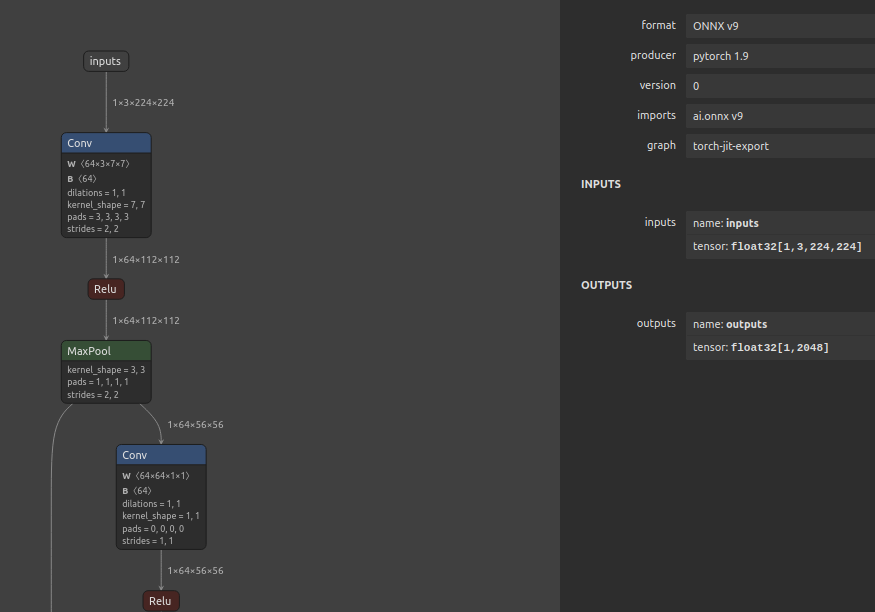Click the producer field pytorch 1.9

[780, 56]
